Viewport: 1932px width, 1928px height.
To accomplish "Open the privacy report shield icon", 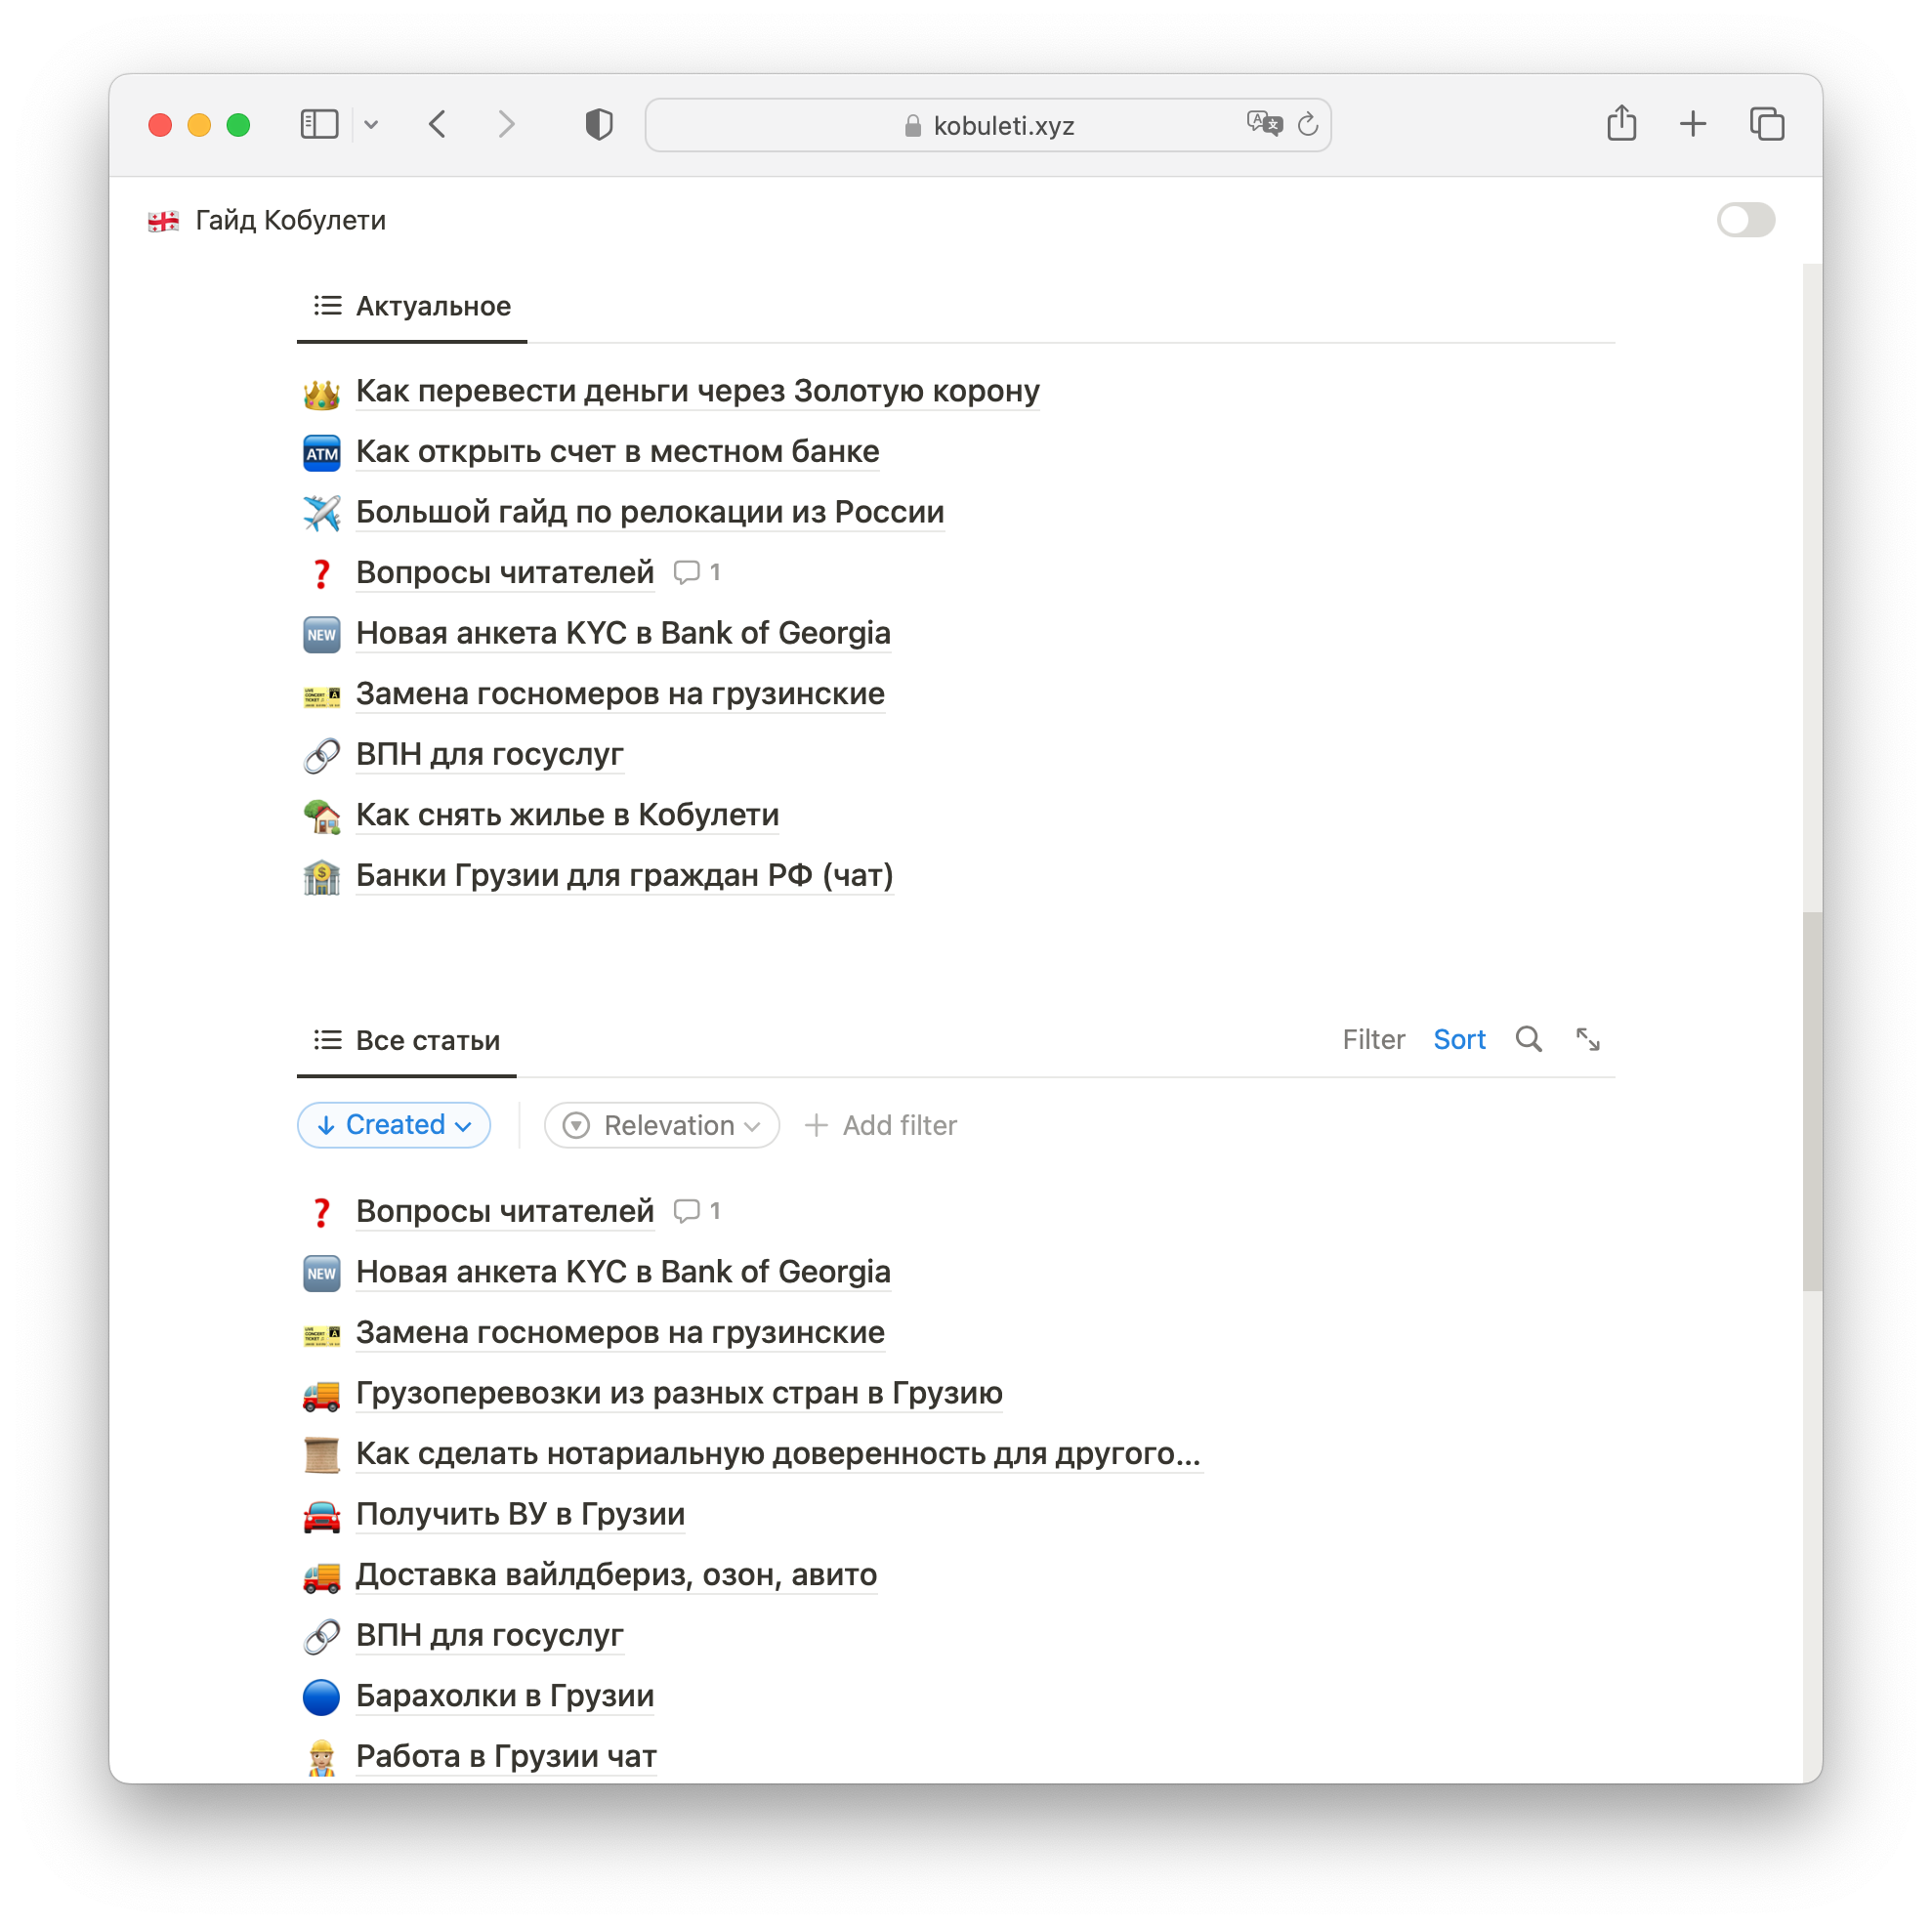I will point(598,125).
